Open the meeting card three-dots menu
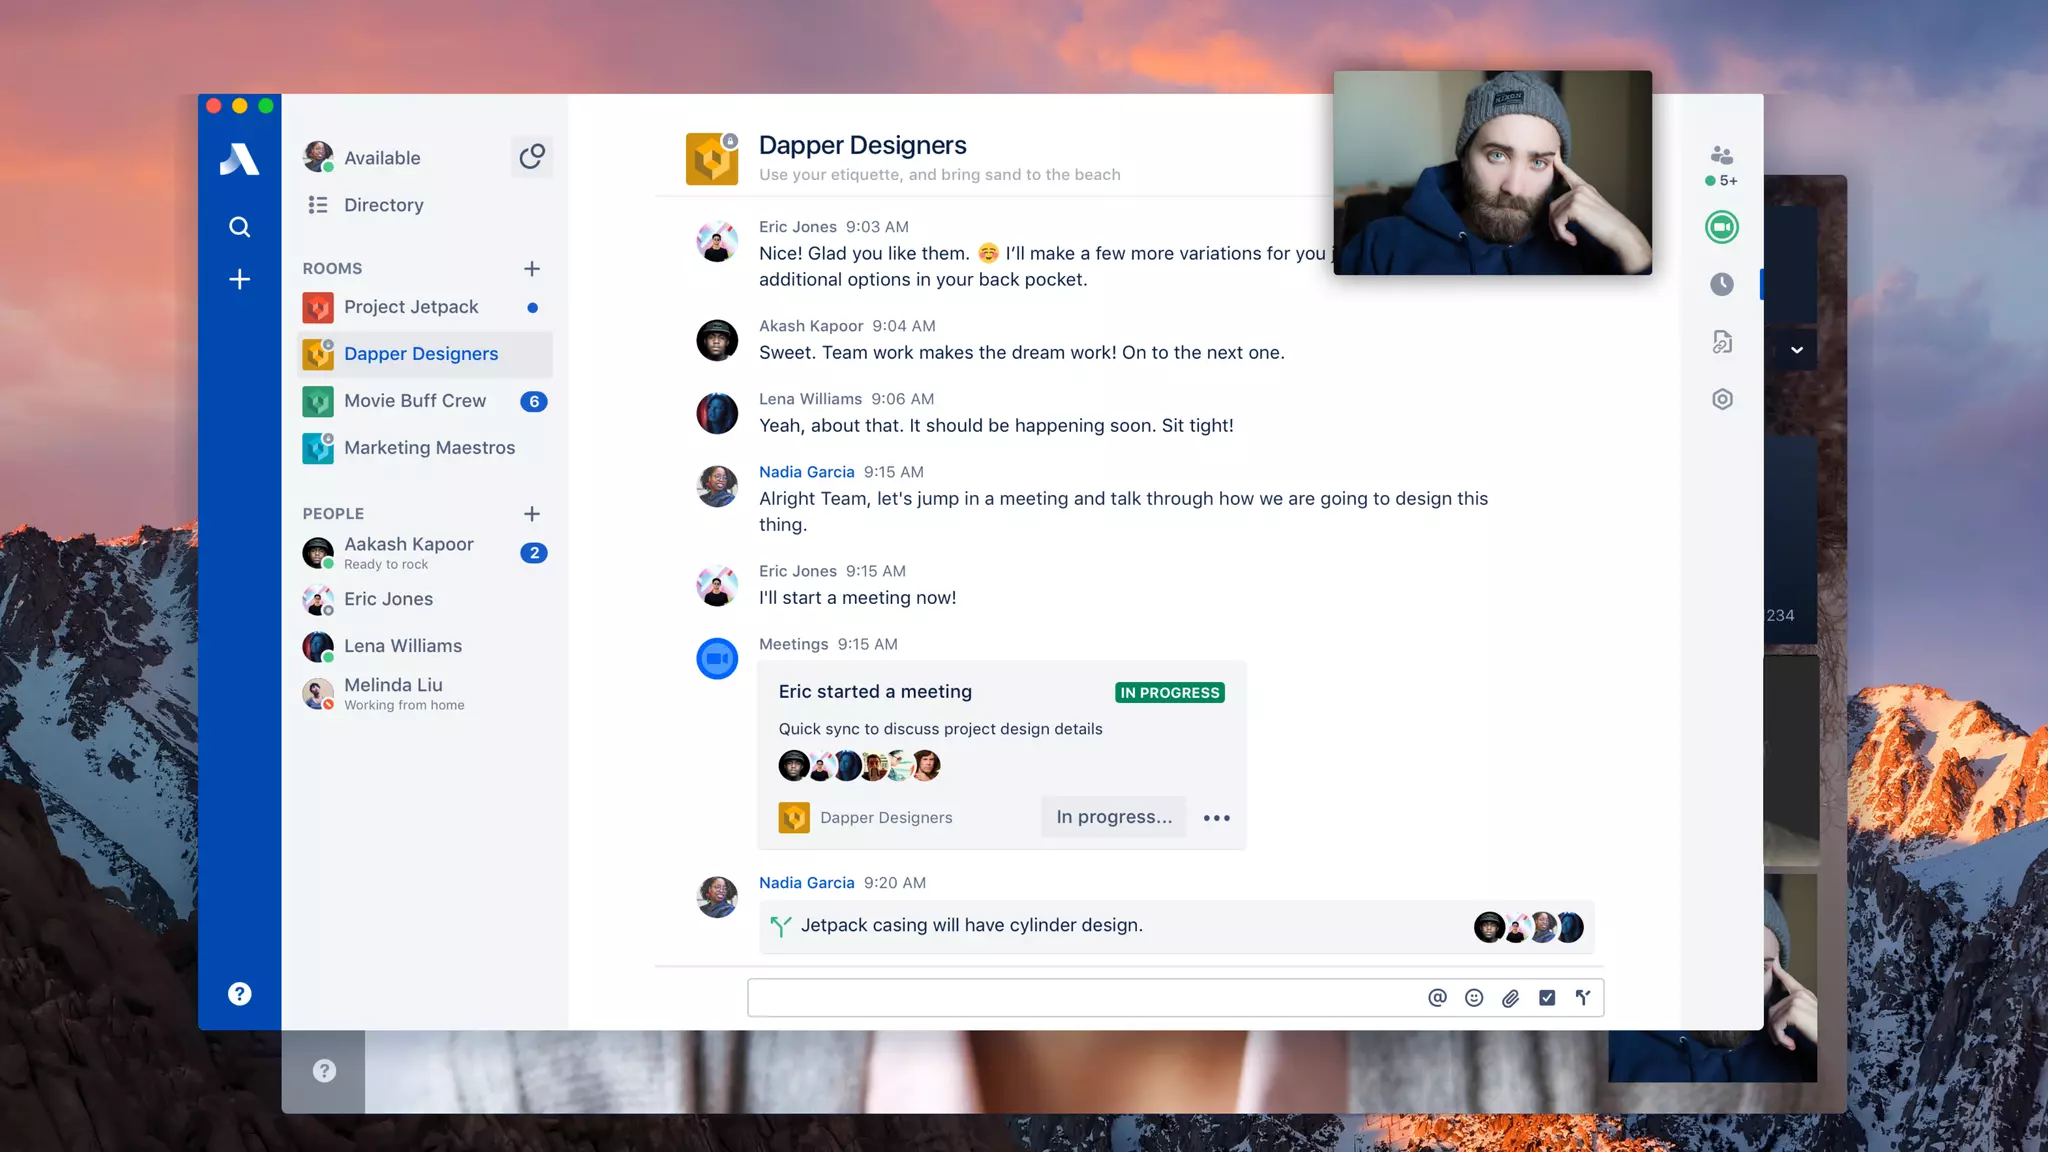The image size is (2048, 1152). [1216, 817]
